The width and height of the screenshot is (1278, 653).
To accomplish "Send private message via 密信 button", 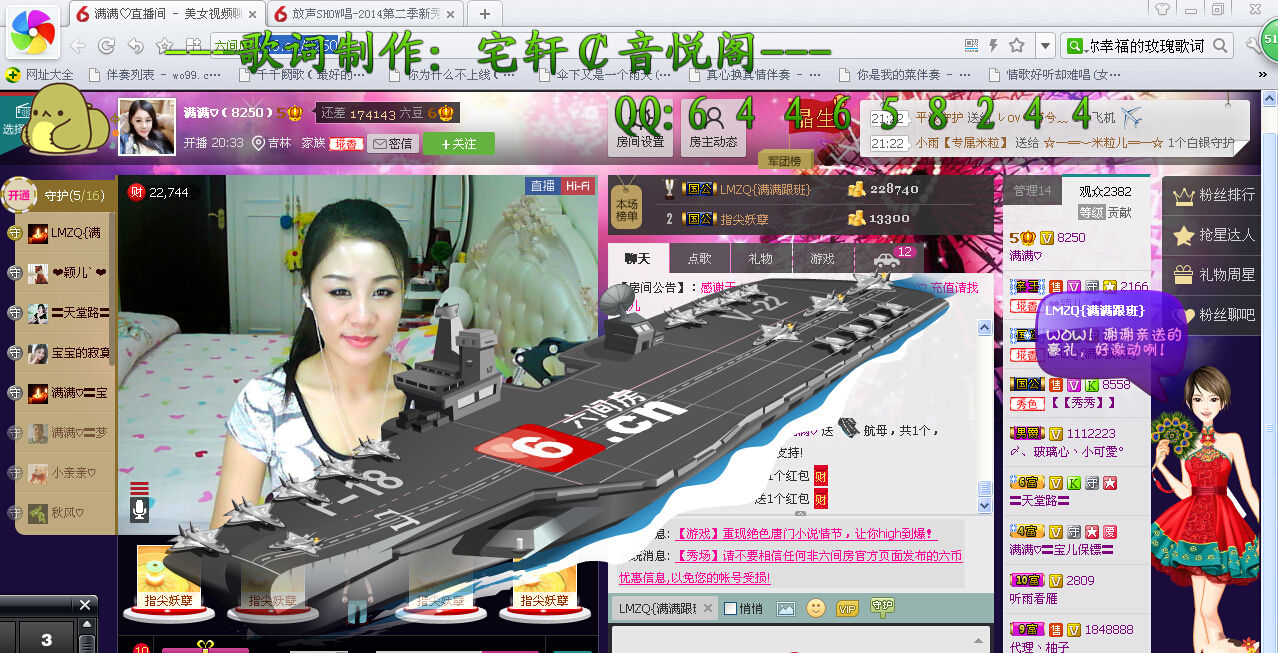I will click(x=393, y=144).
